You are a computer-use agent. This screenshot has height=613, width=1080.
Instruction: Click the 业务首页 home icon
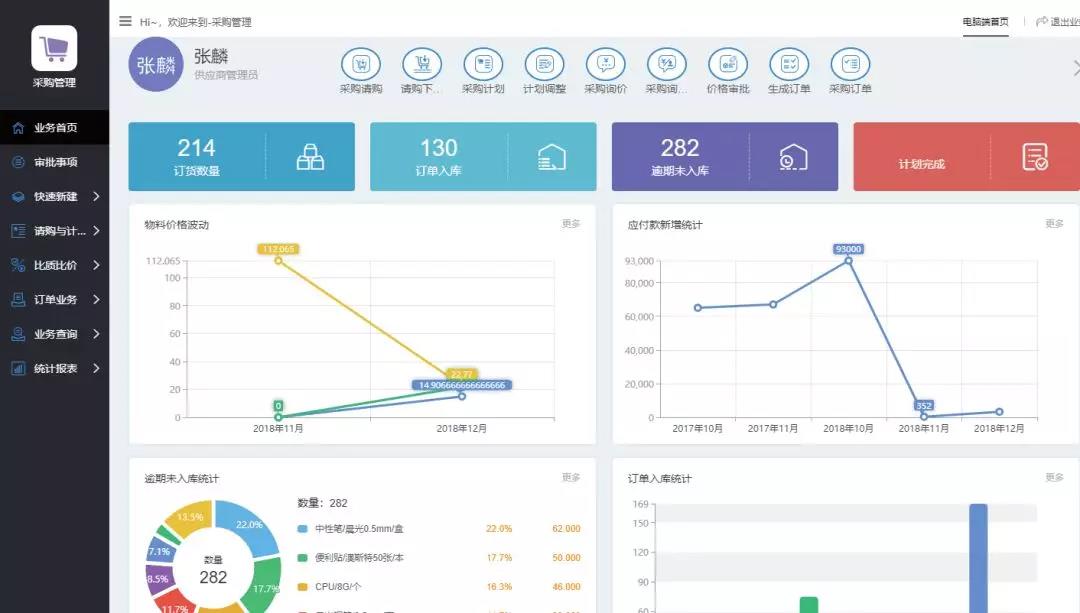(19, 127)
